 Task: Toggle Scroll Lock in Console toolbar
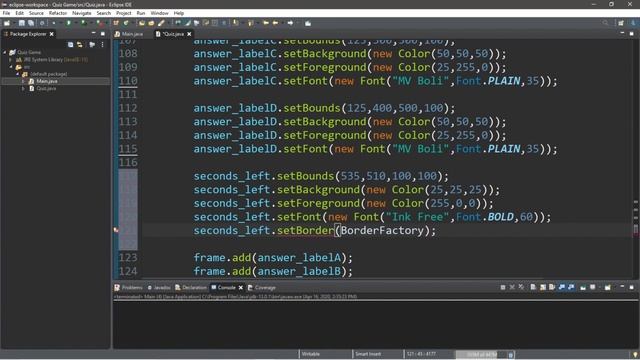pos(543,287)
